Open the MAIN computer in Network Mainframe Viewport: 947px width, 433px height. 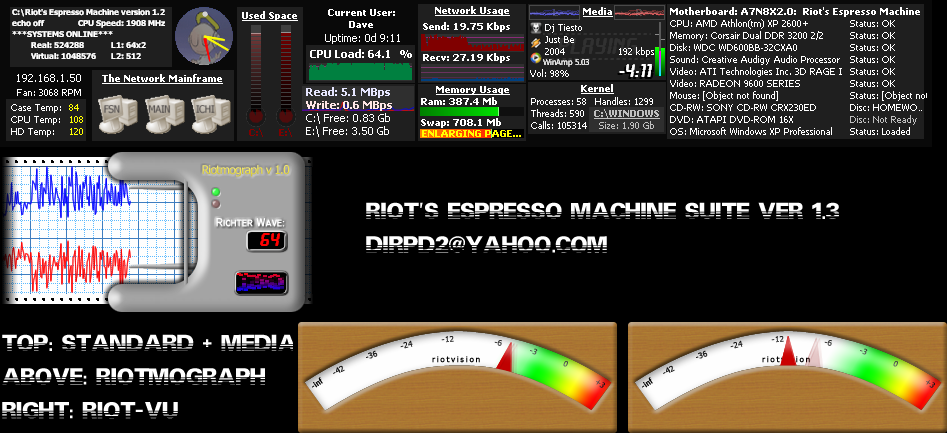point(164,113)
